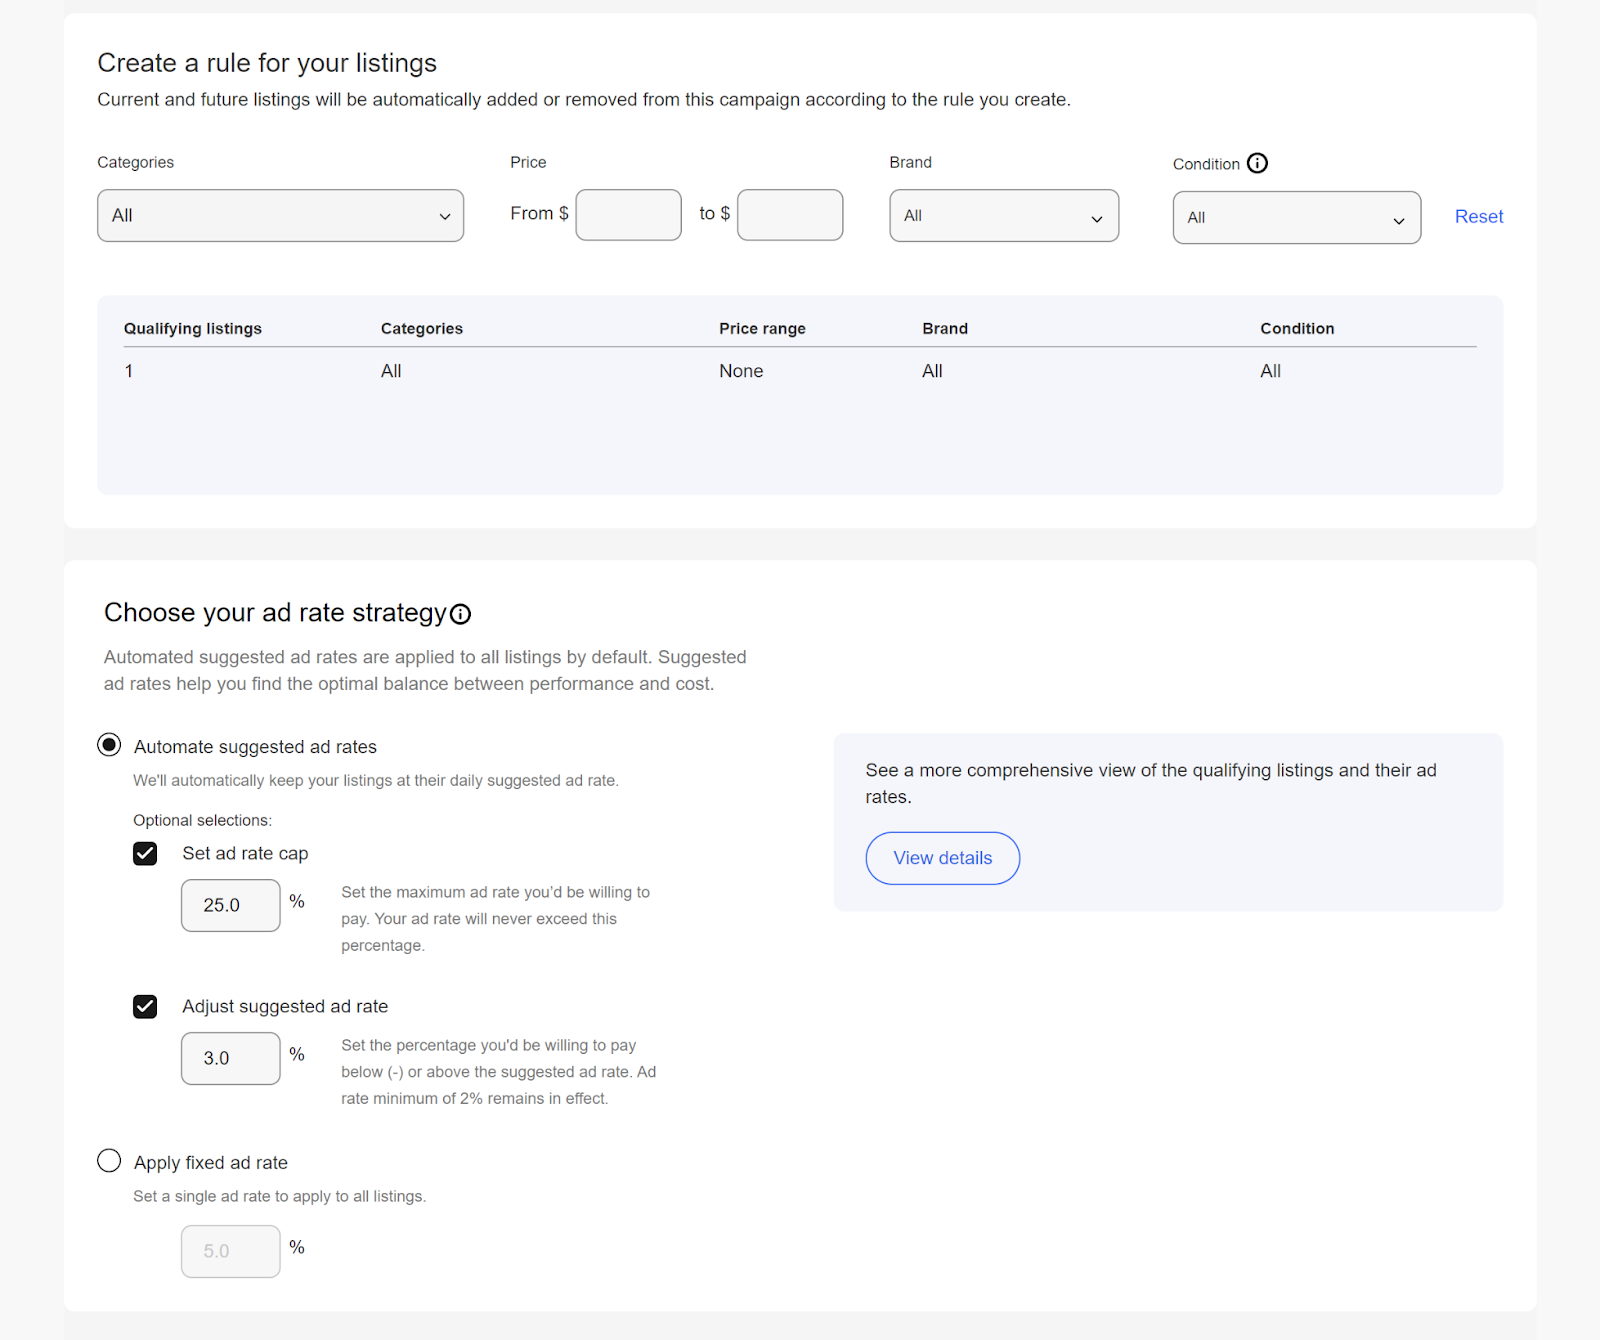Click the Brand table column header
Image resolution: width=1600 pixels, height=1340 pixels.
point(945,328)
